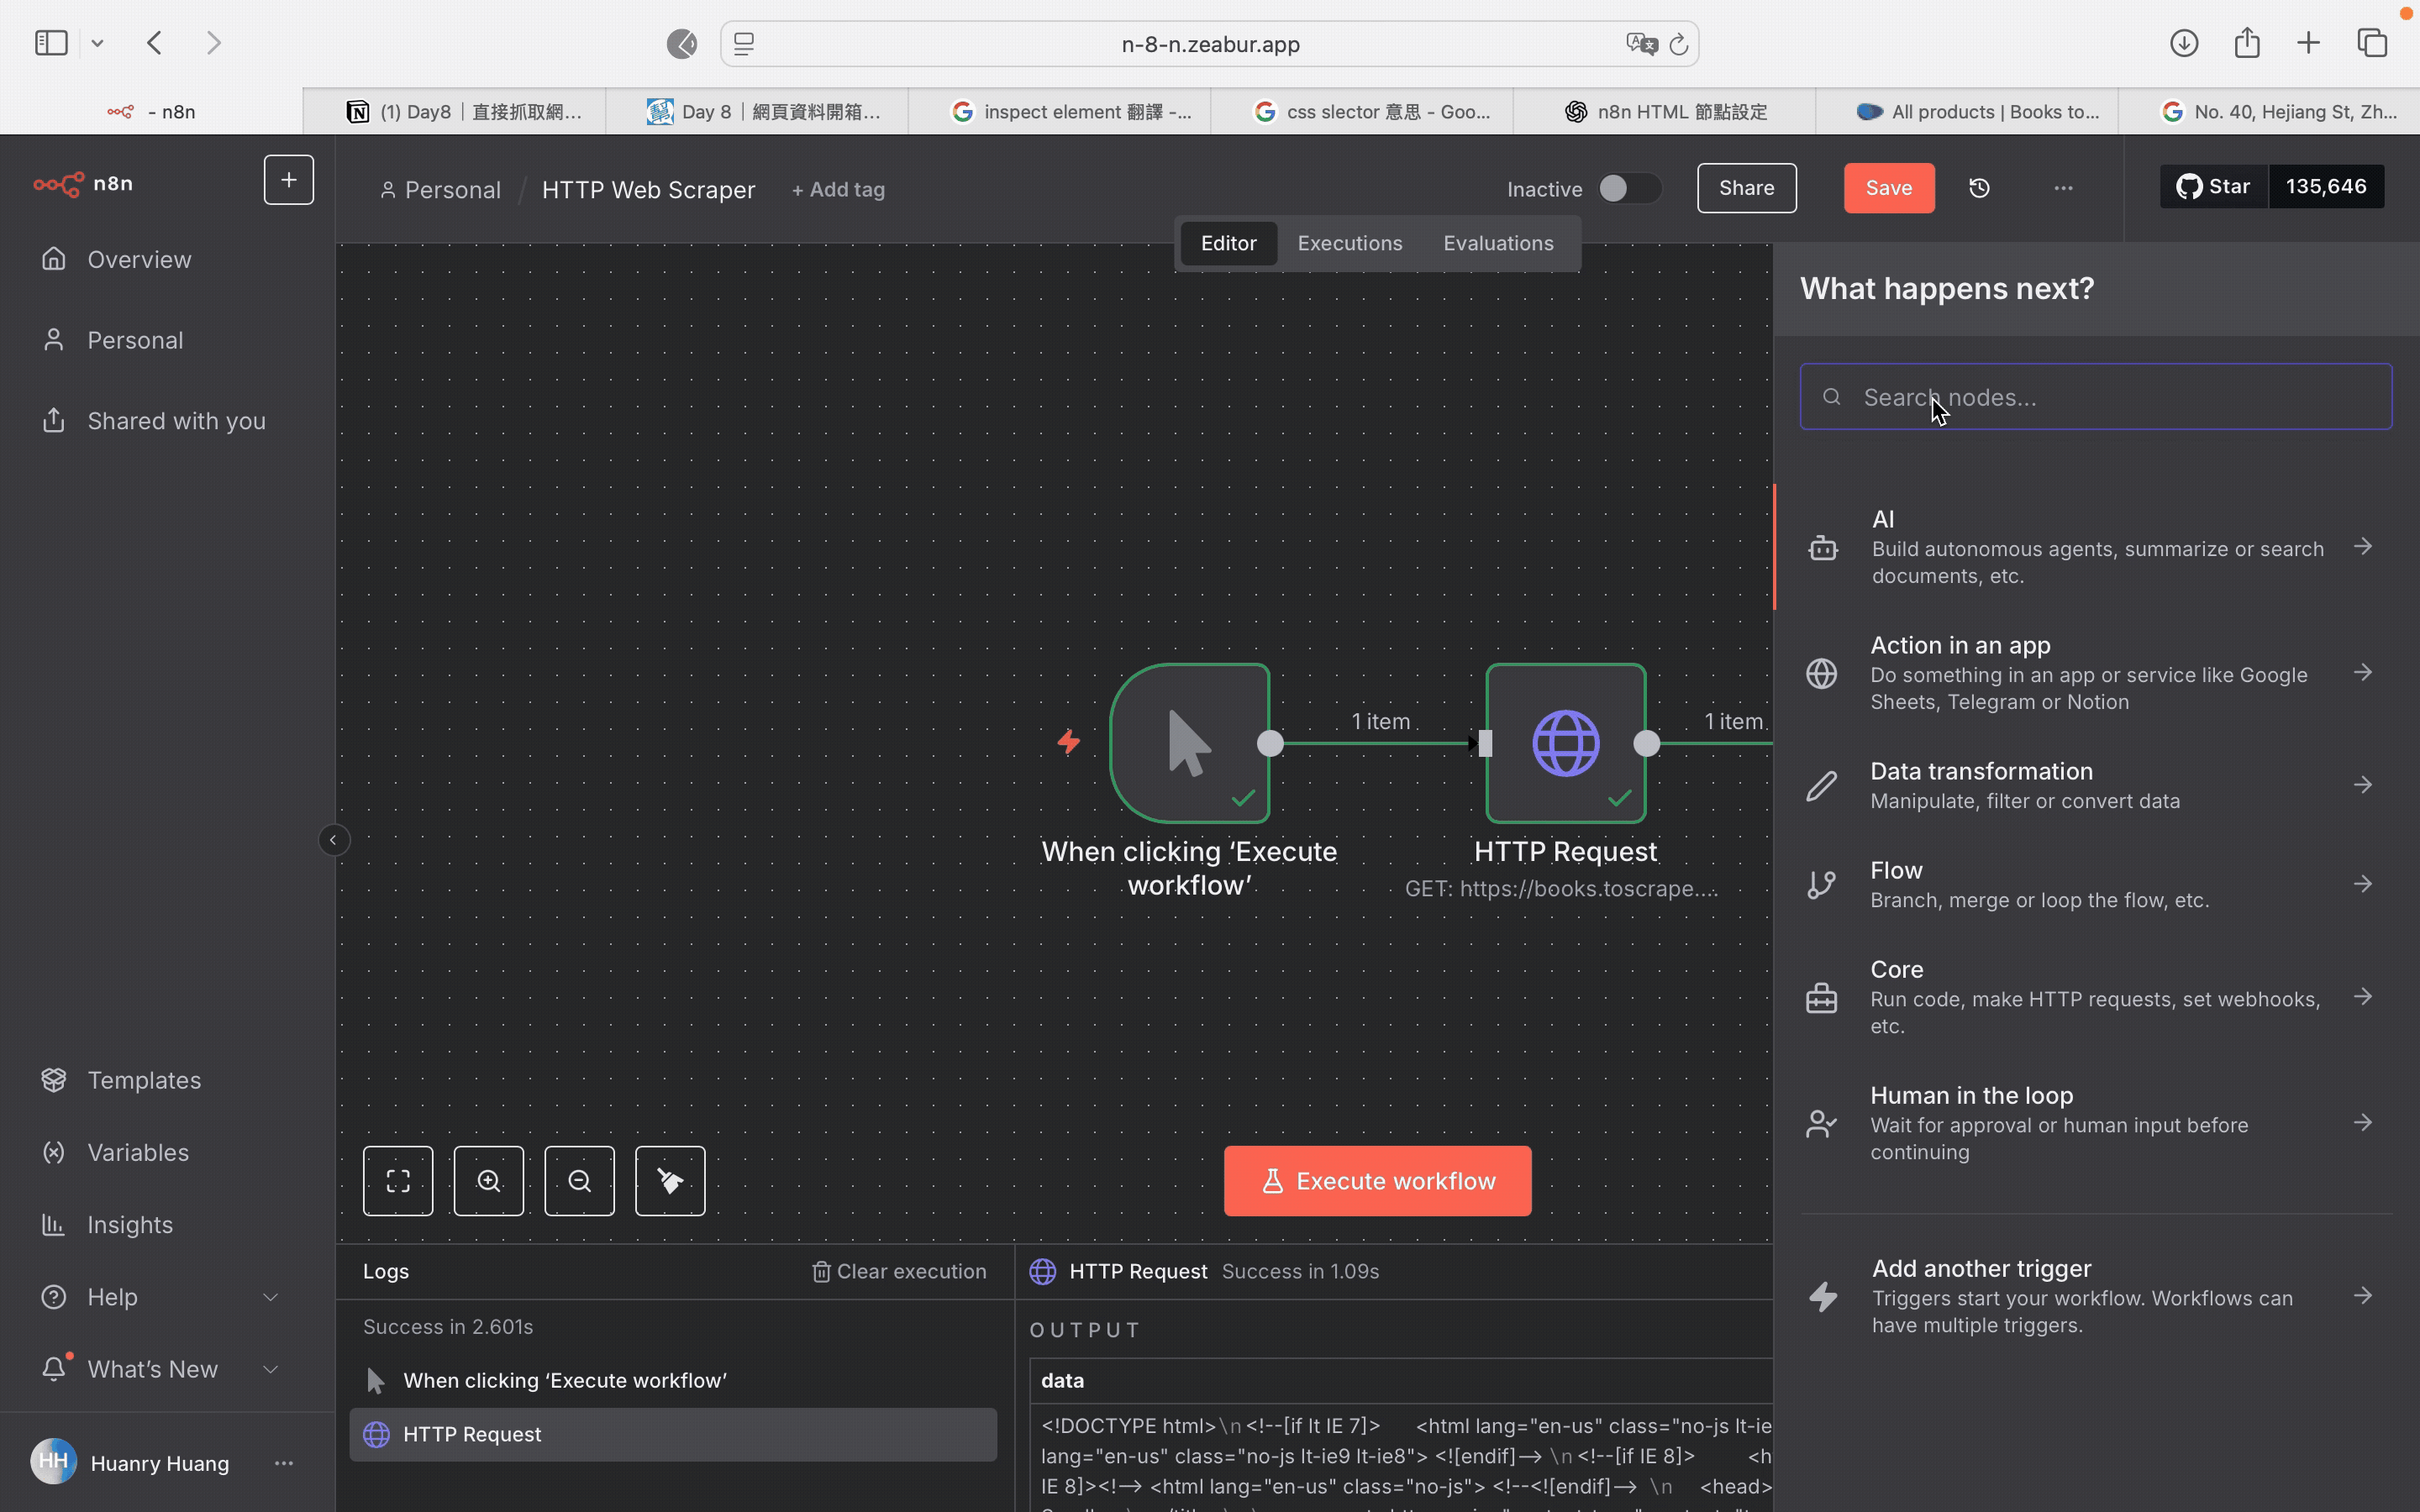This screenshot has width=2420, height=1512.
Task: Click the Safari sidebar toggle icon
Action: click(x=51, y=43)
